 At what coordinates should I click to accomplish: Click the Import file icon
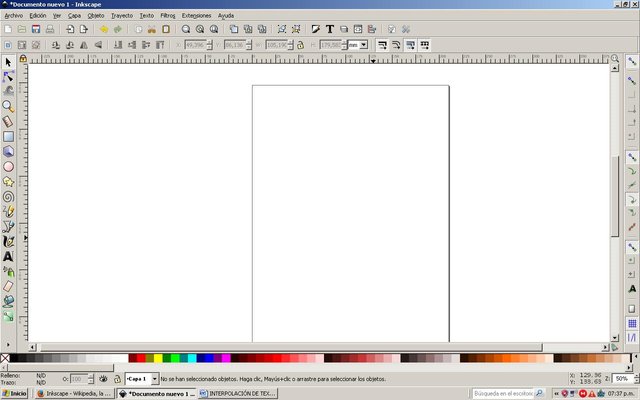tap(70, 29)
